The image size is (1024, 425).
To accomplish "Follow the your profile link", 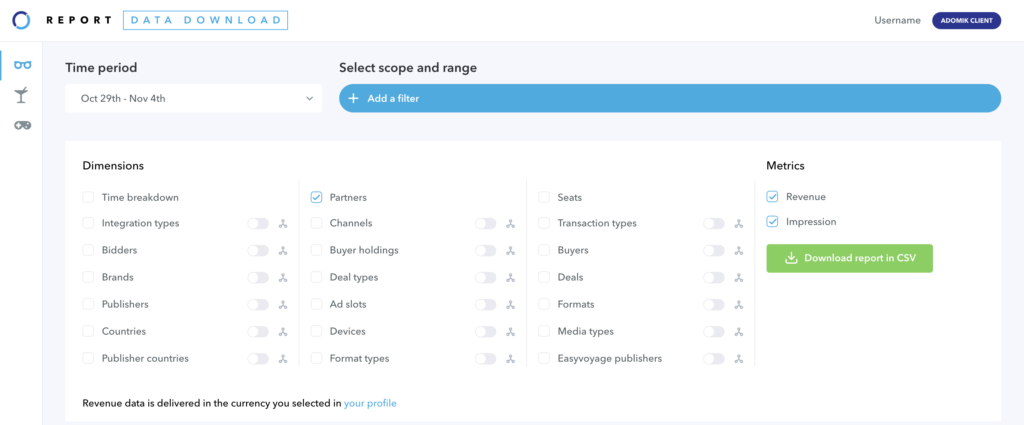I will (370, 403).
